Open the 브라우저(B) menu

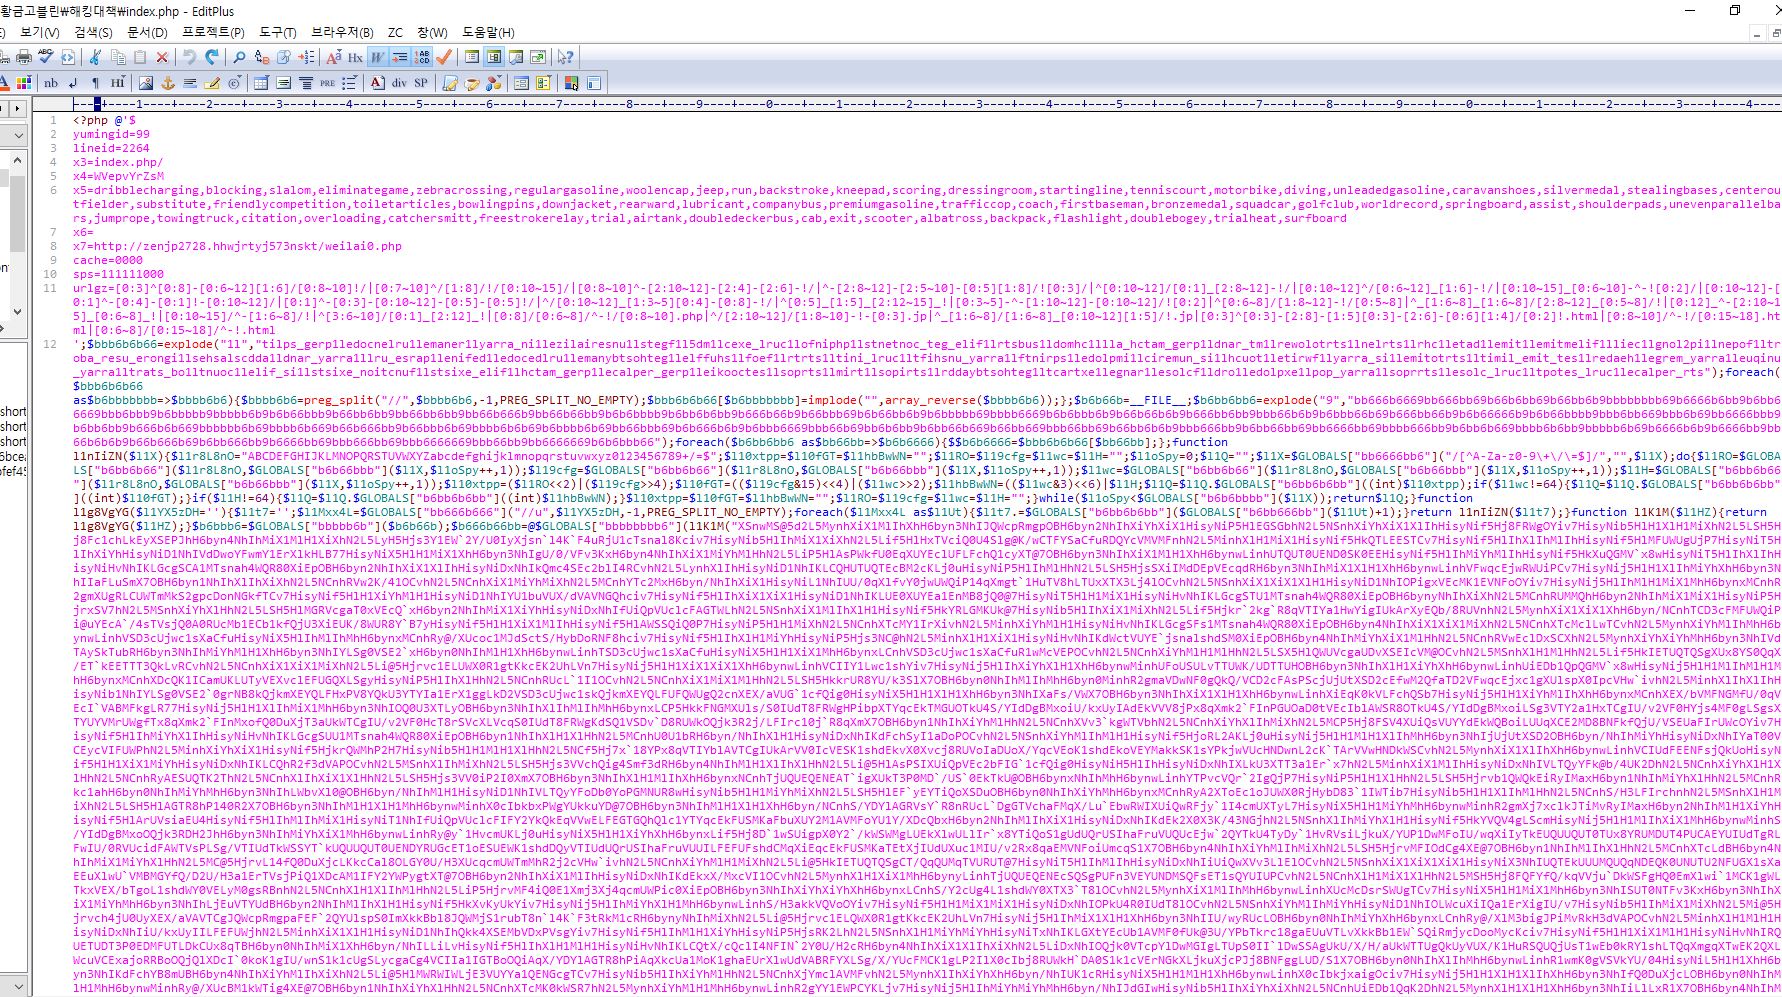point(342,33)
